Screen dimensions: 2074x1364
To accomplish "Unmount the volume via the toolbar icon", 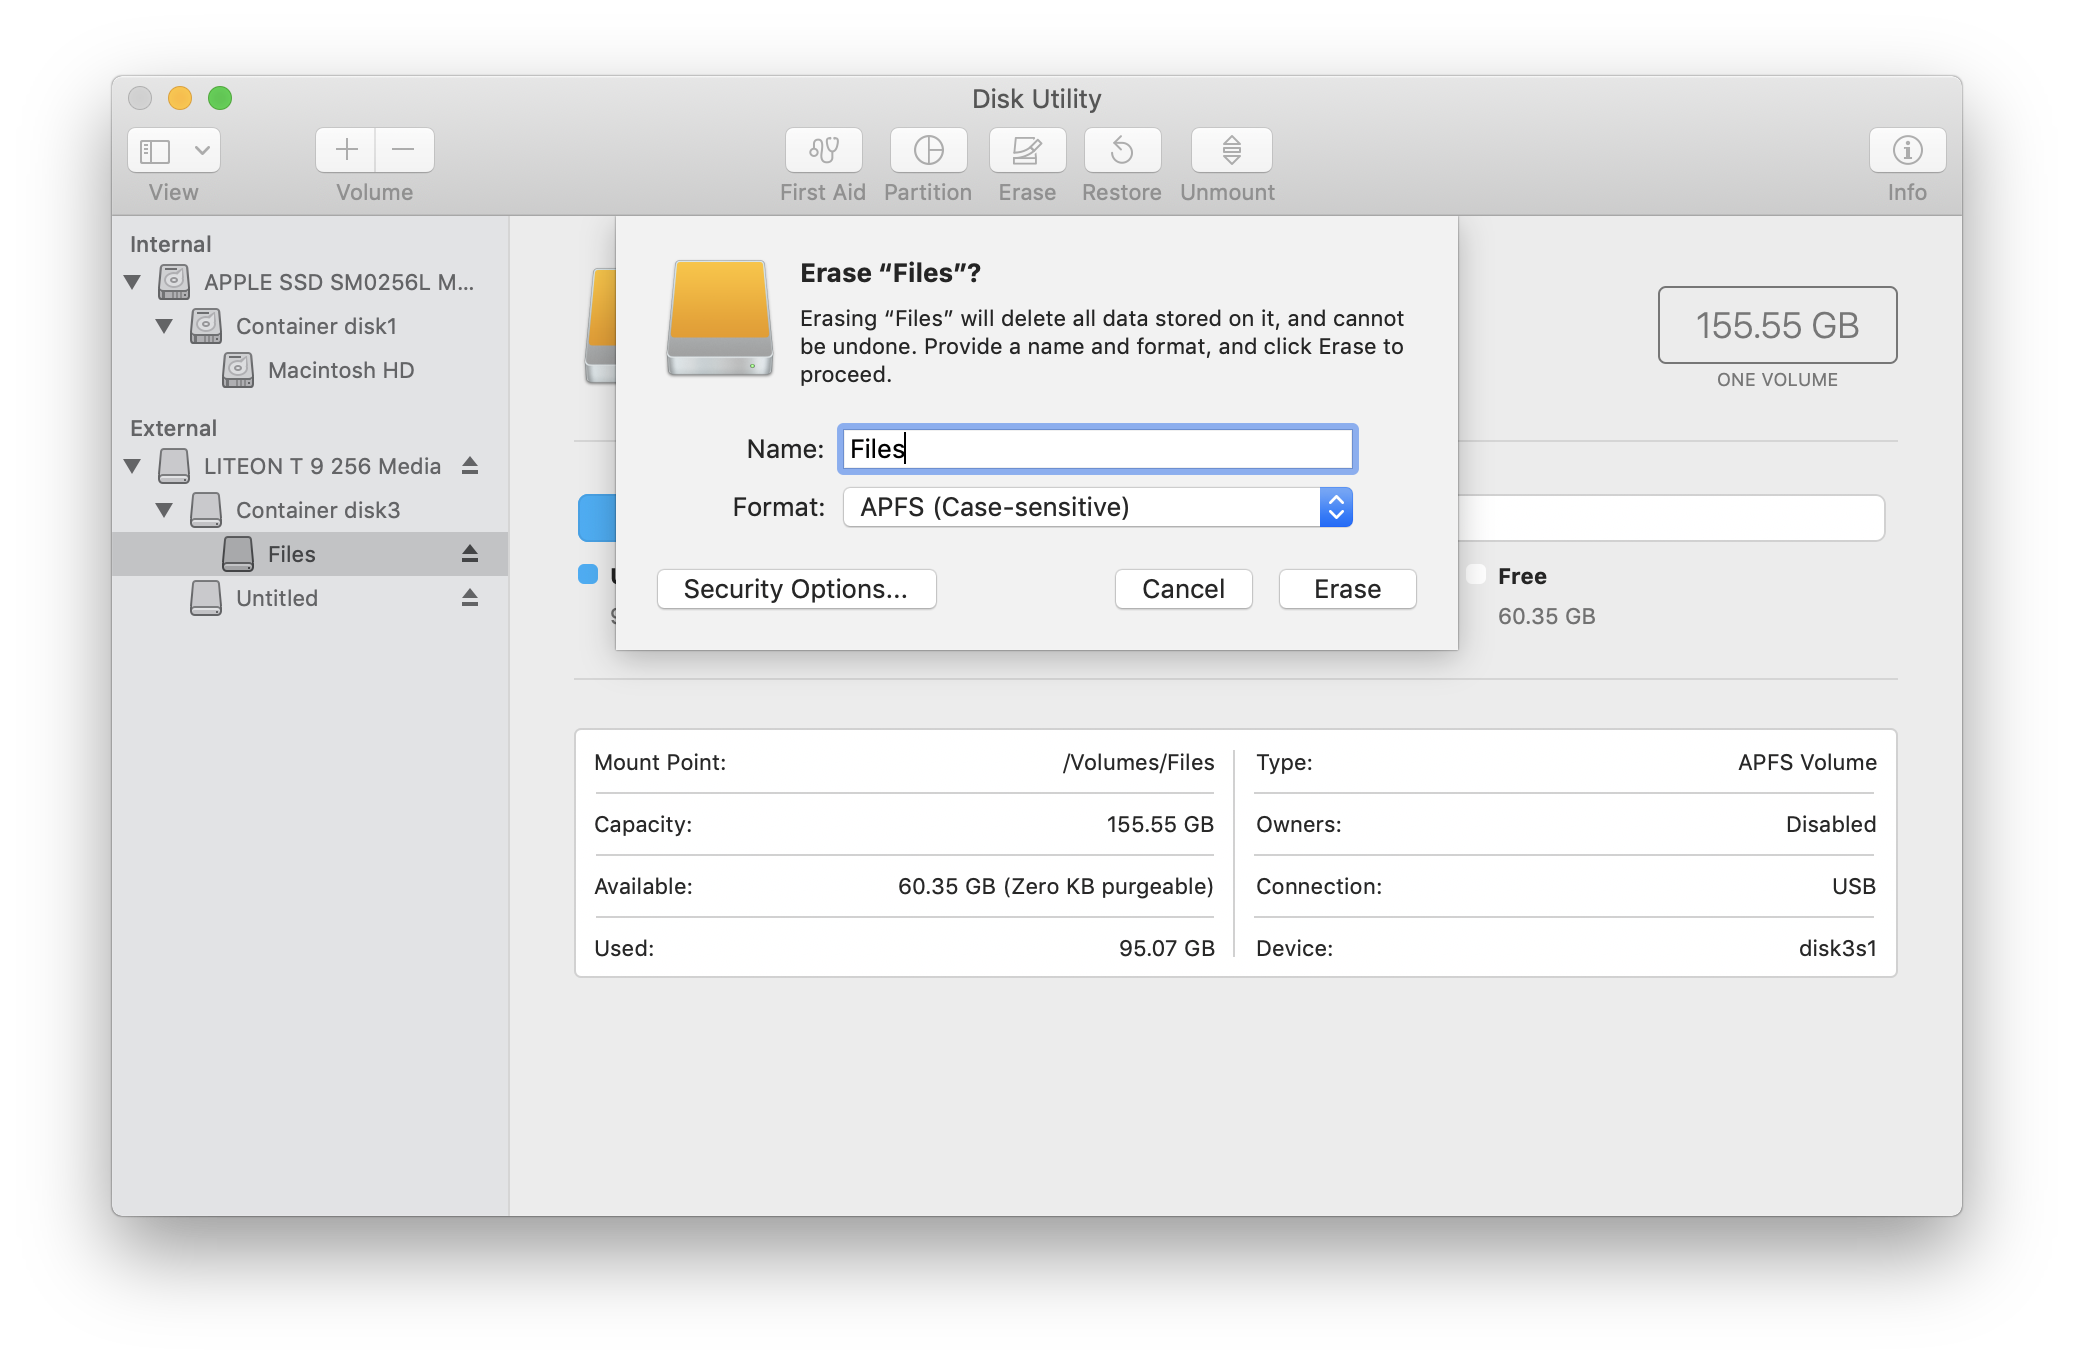I will pos(1231,150).
